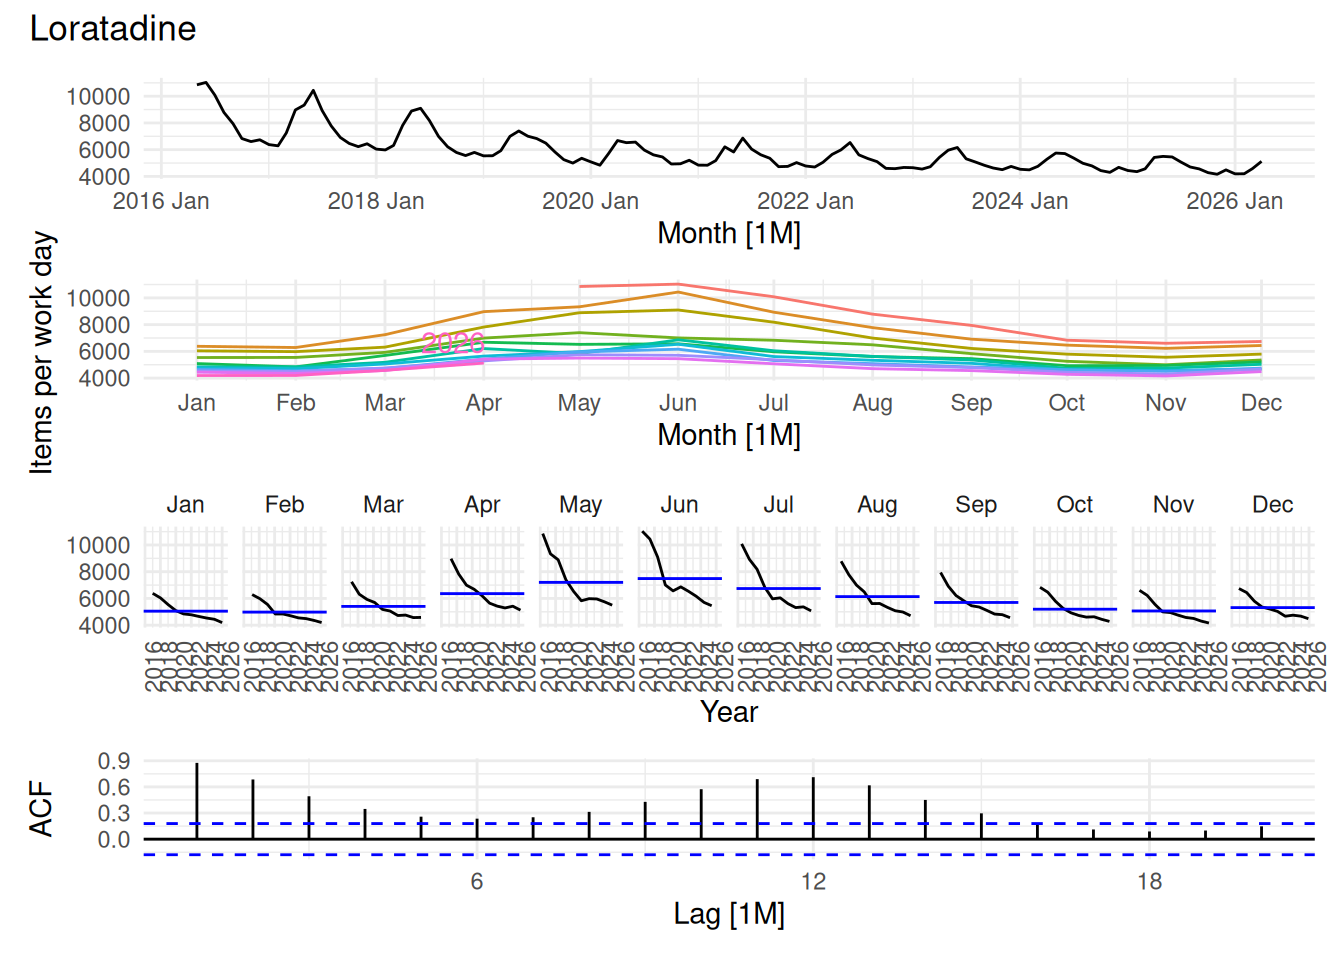Select the pink 2026 line label
Screen dimensions: 1344x960
453,343
